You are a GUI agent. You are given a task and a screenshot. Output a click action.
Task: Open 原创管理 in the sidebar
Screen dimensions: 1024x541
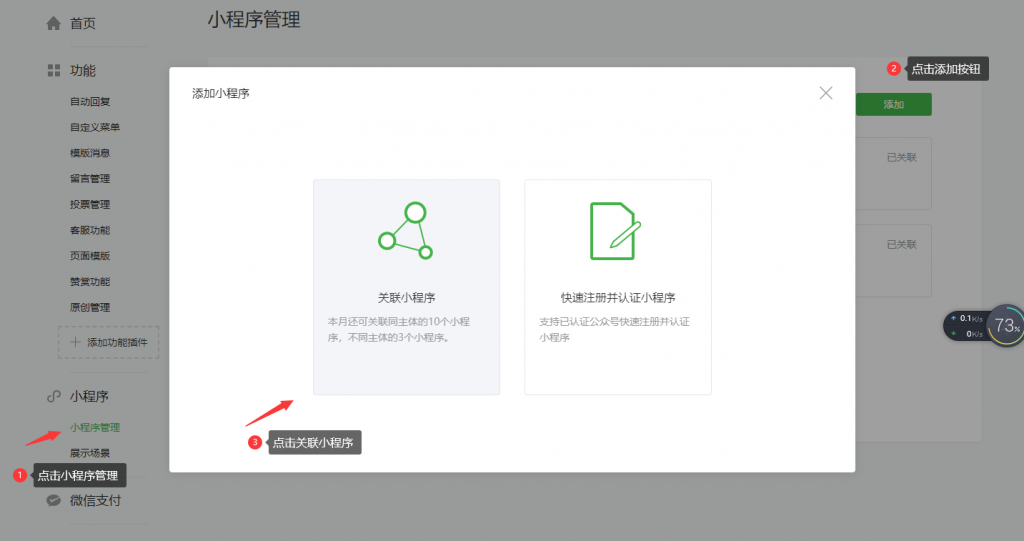pyautogui.click(x=90, y=307)
